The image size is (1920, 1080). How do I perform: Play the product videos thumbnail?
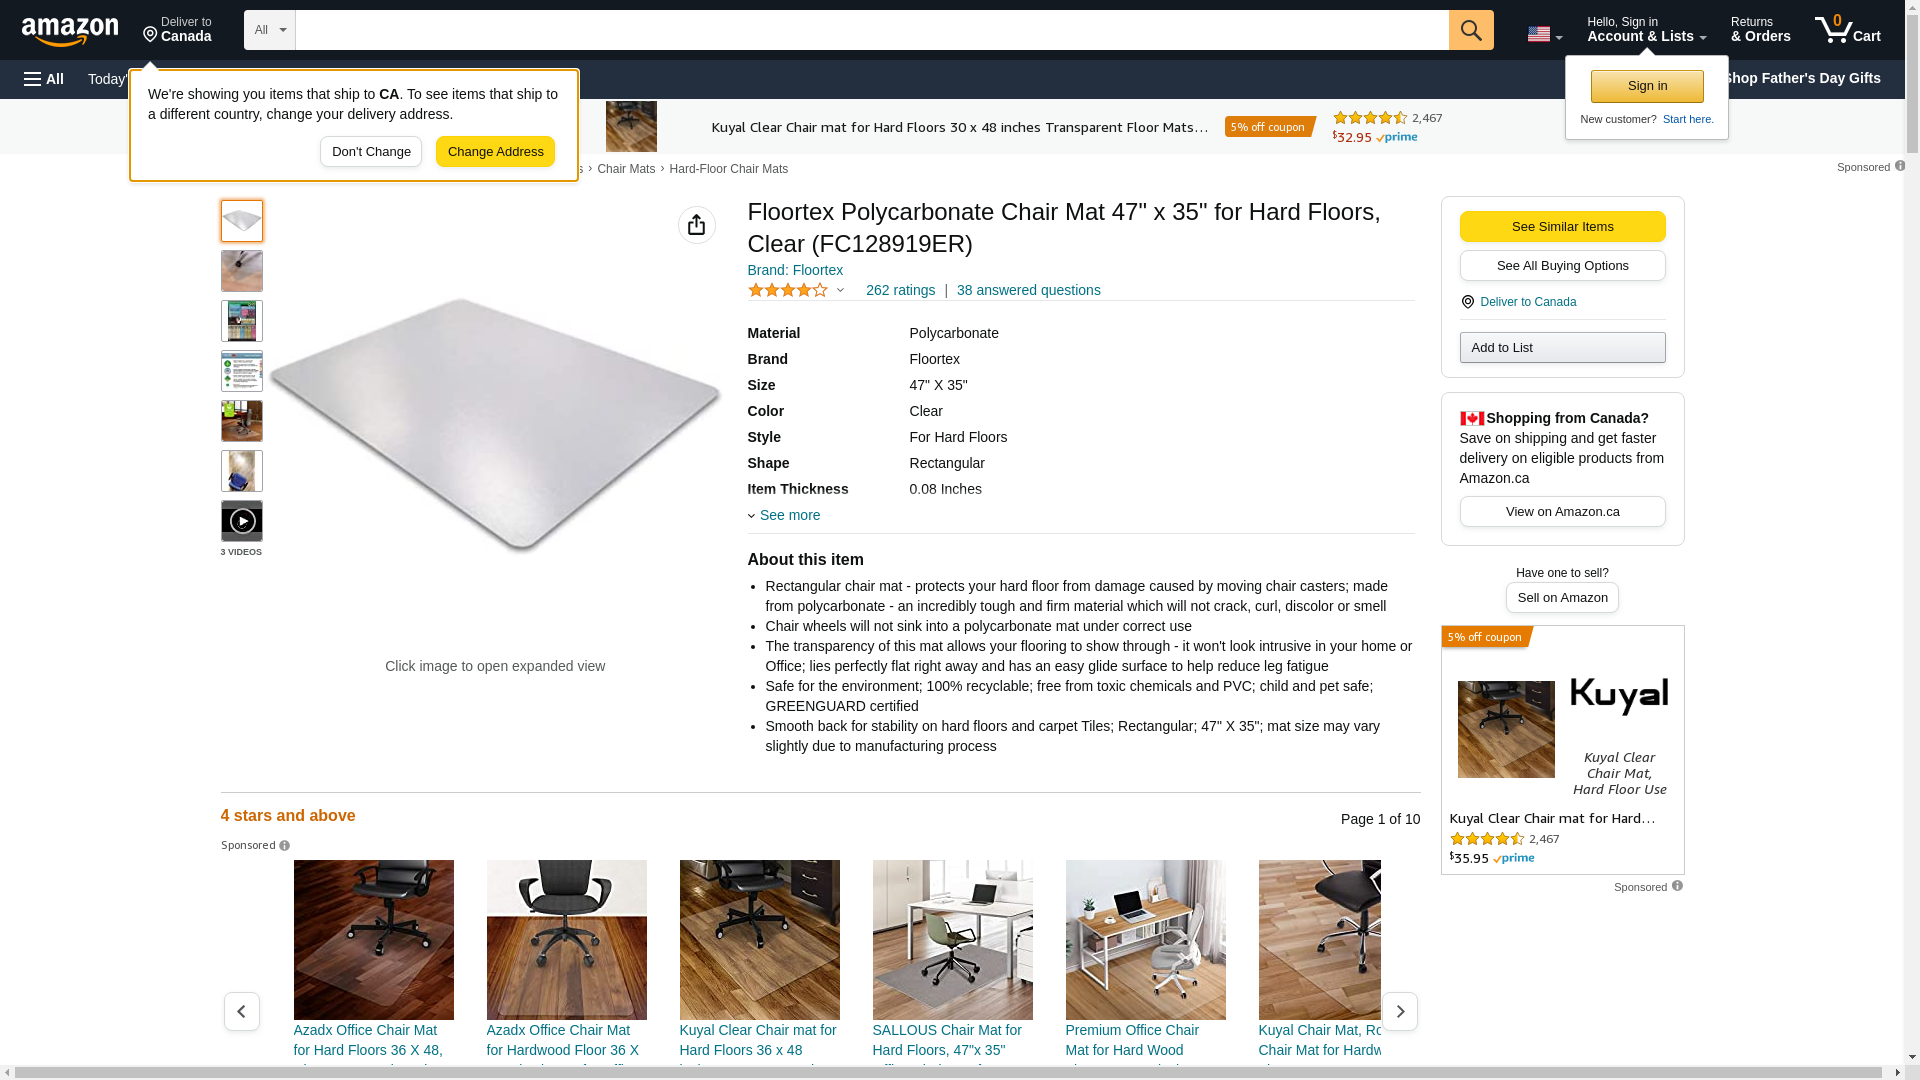coord(242,521)
